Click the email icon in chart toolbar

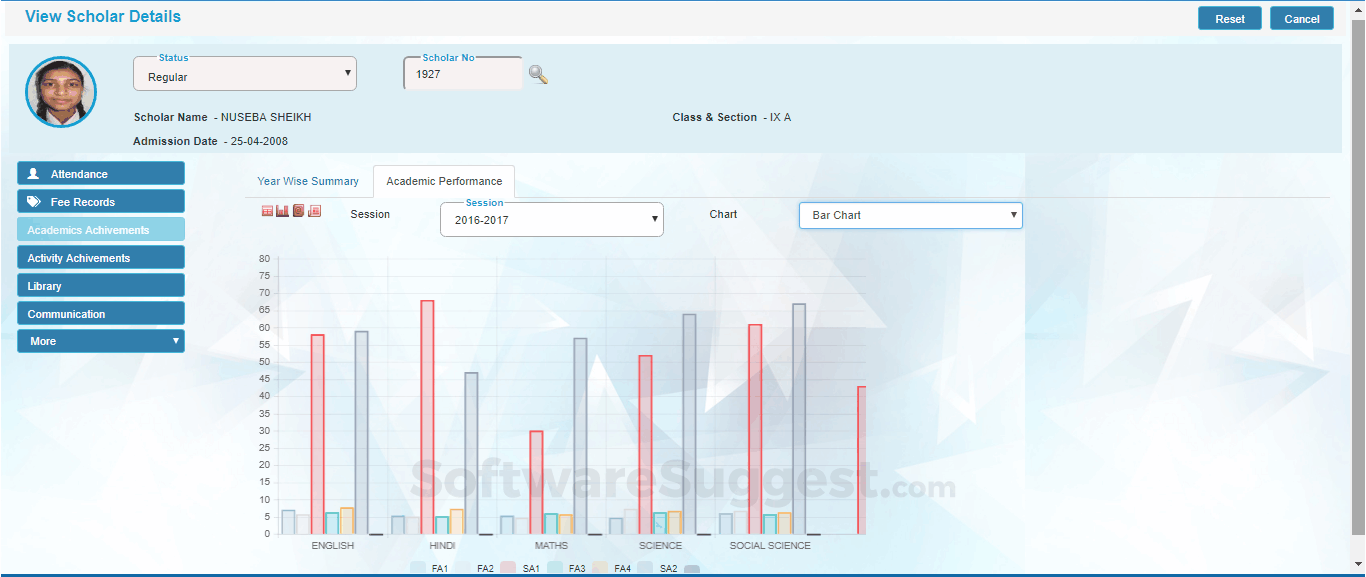pos(298,211)
